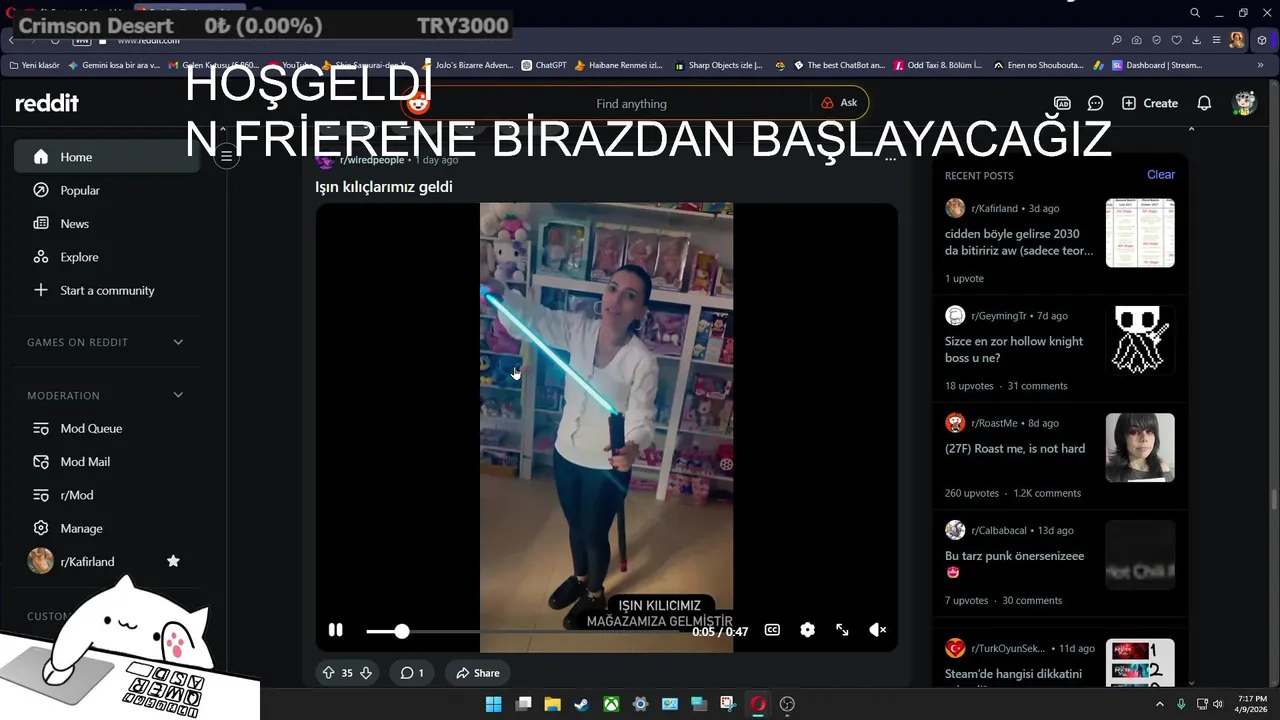1280x720 pixels.
Task: Open Reddit chat icon
Action: coord(1095,103)
